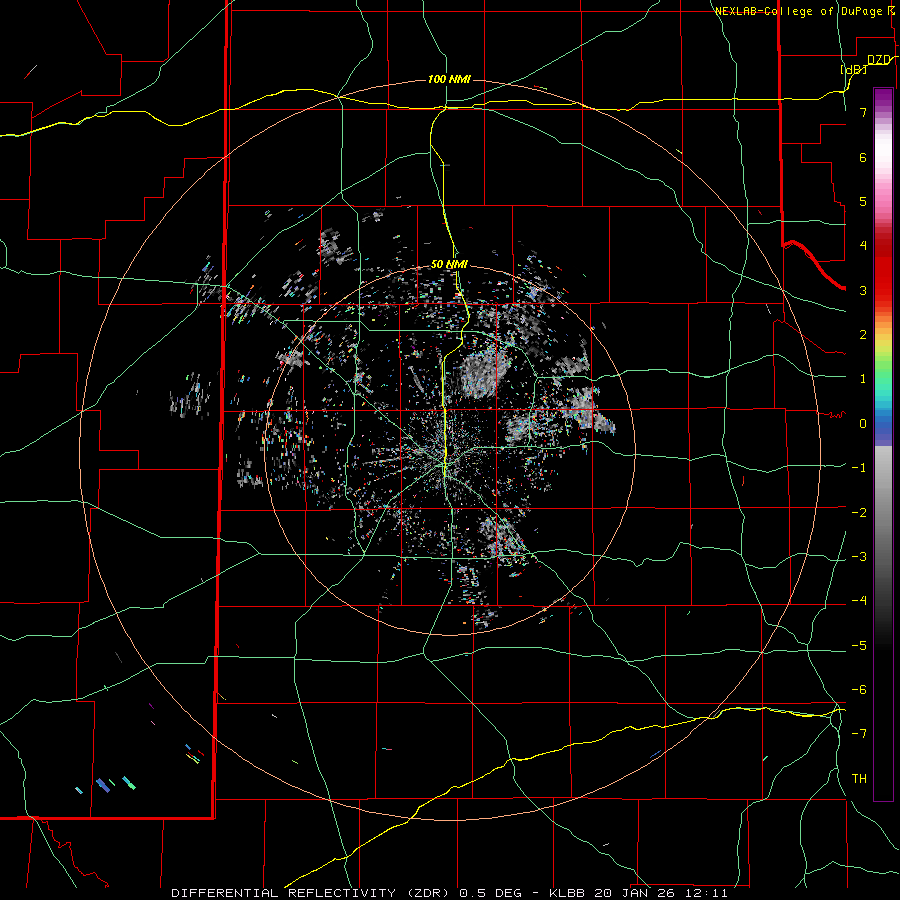Click the positive 4 scale value

tap(863, 245)
